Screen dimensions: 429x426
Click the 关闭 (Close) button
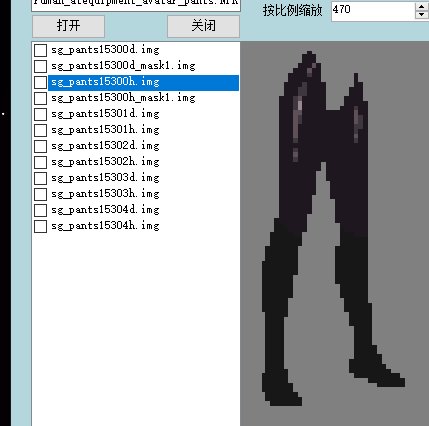coord(203,26)
